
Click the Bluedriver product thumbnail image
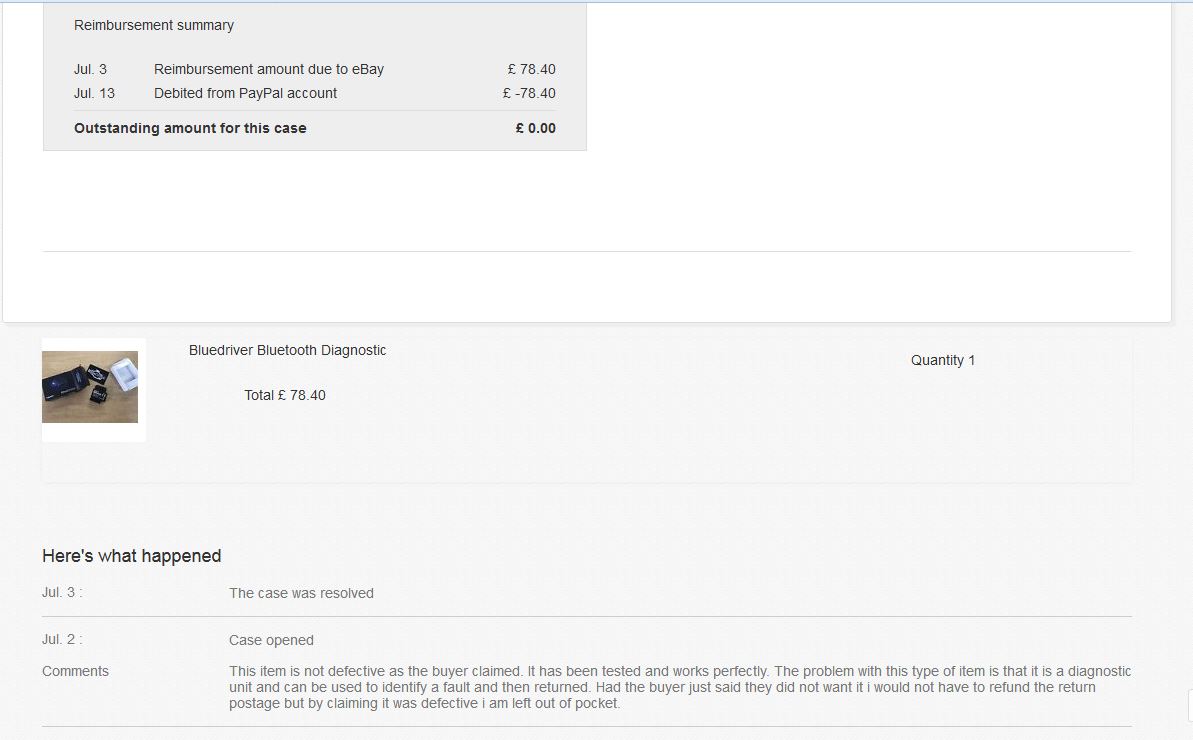pyautogui.click(x=90, y=387)
